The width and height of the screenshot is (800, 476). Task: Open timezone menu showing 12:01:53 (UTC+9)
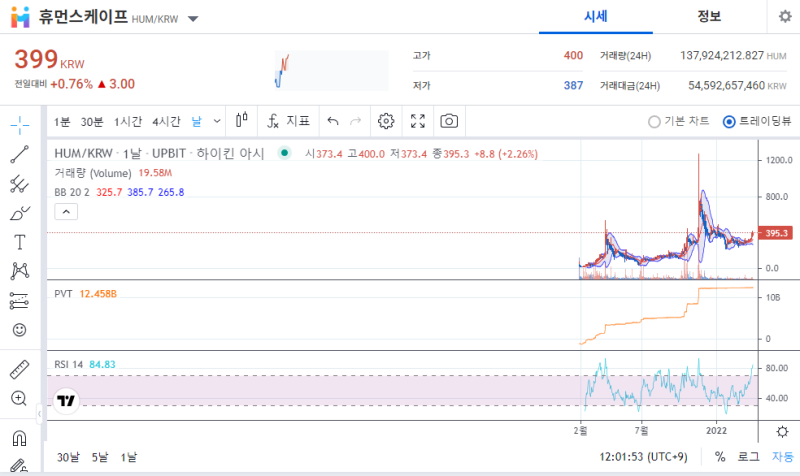tap(643, 457)
